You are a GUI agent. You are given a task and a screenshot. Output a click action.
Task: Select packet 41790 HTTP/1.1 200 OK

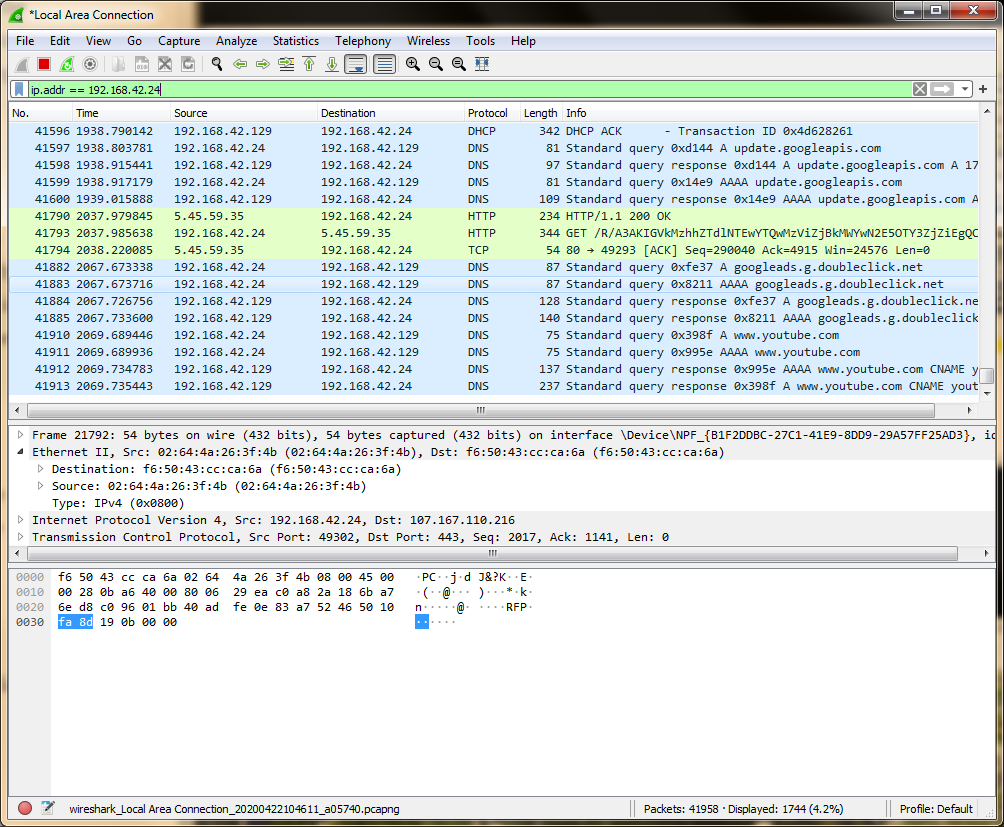coord(494,216)
